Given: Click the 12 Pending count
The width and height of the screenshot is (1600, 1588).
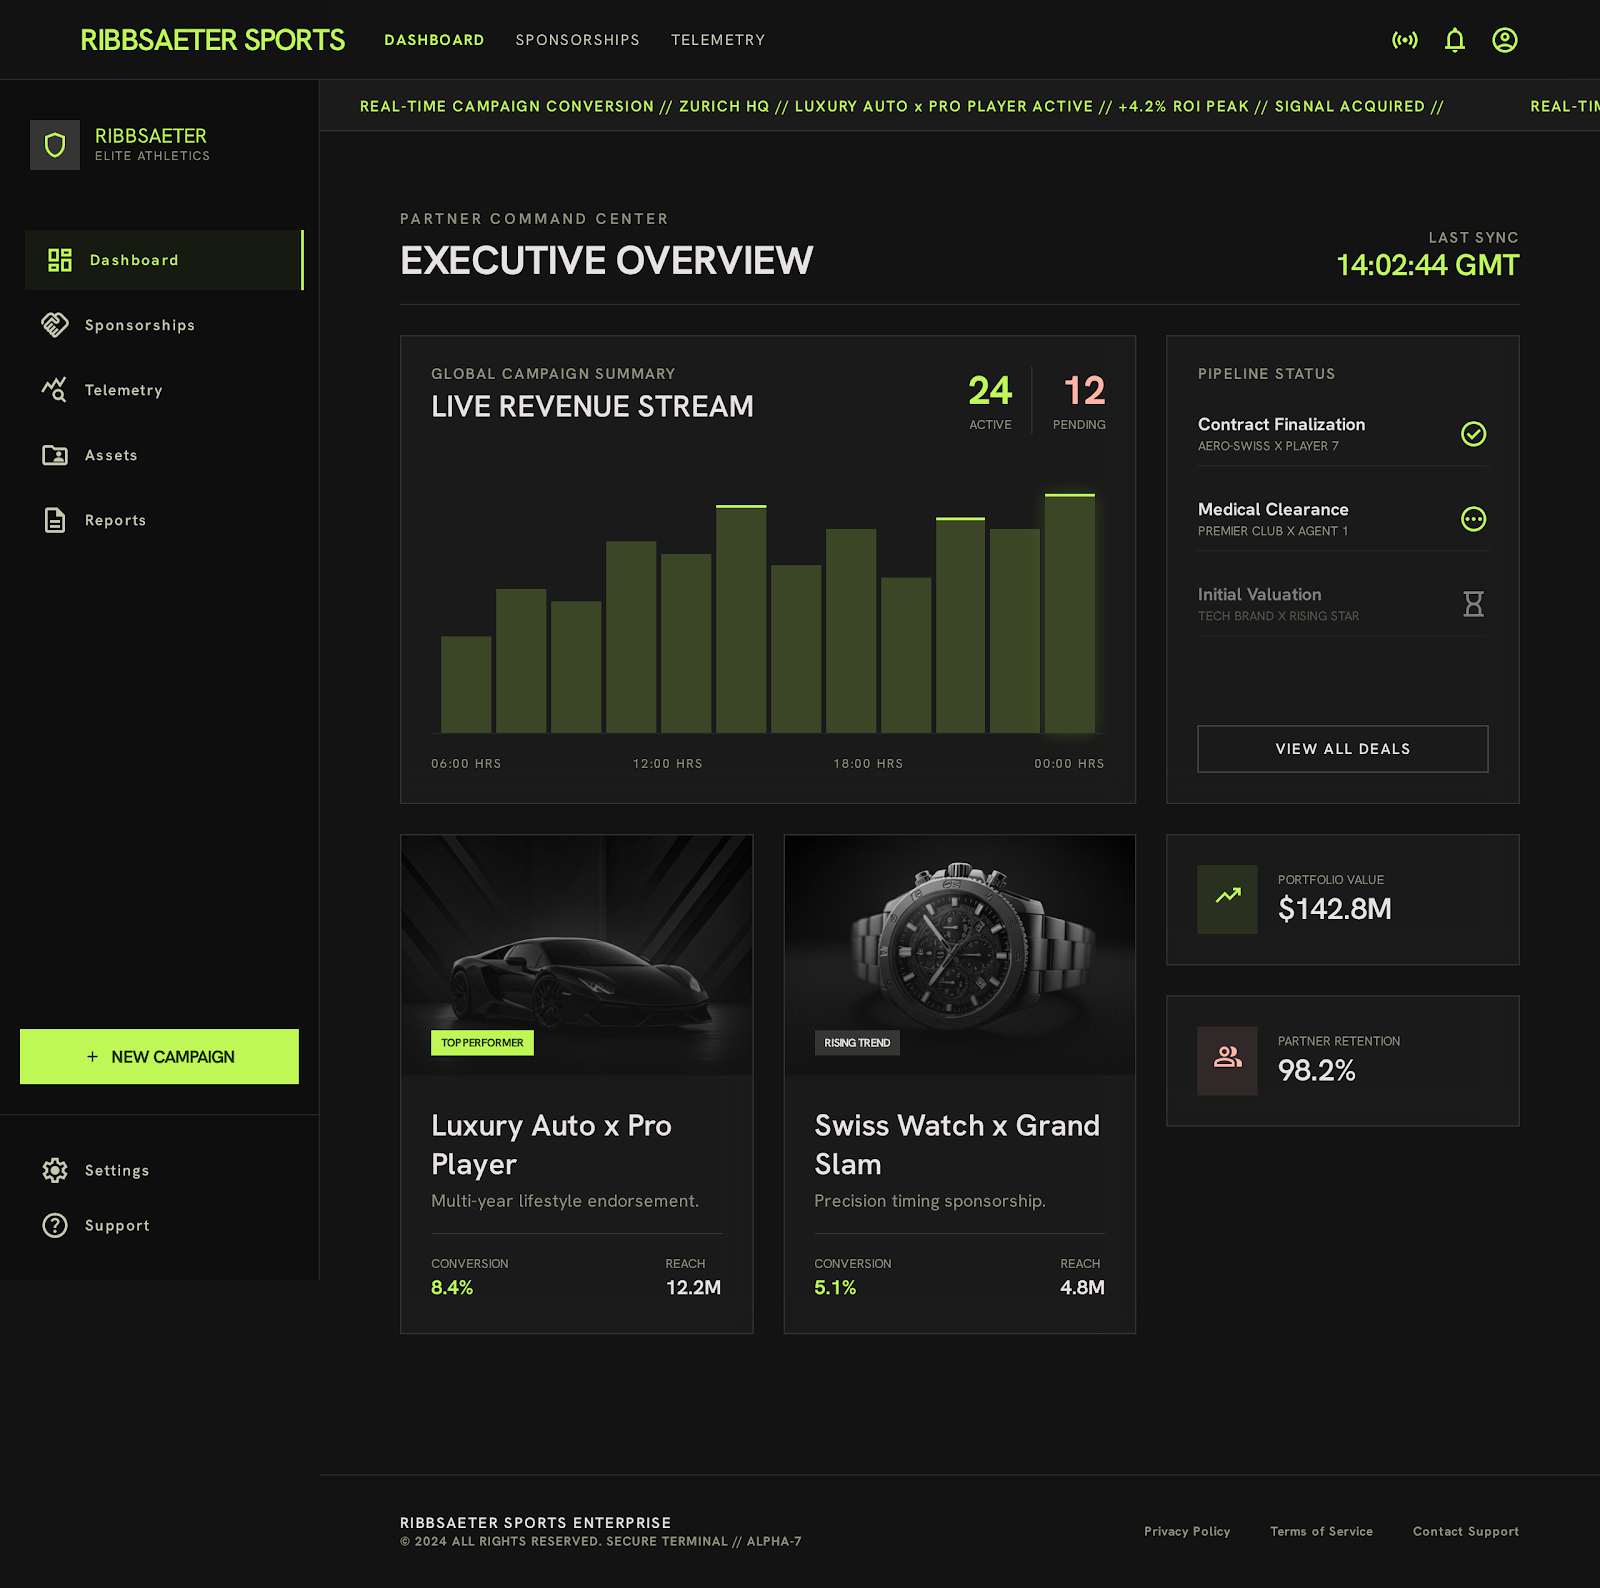Looking at the screenshot, I should pyautogui.click(x=1084, y=391).
